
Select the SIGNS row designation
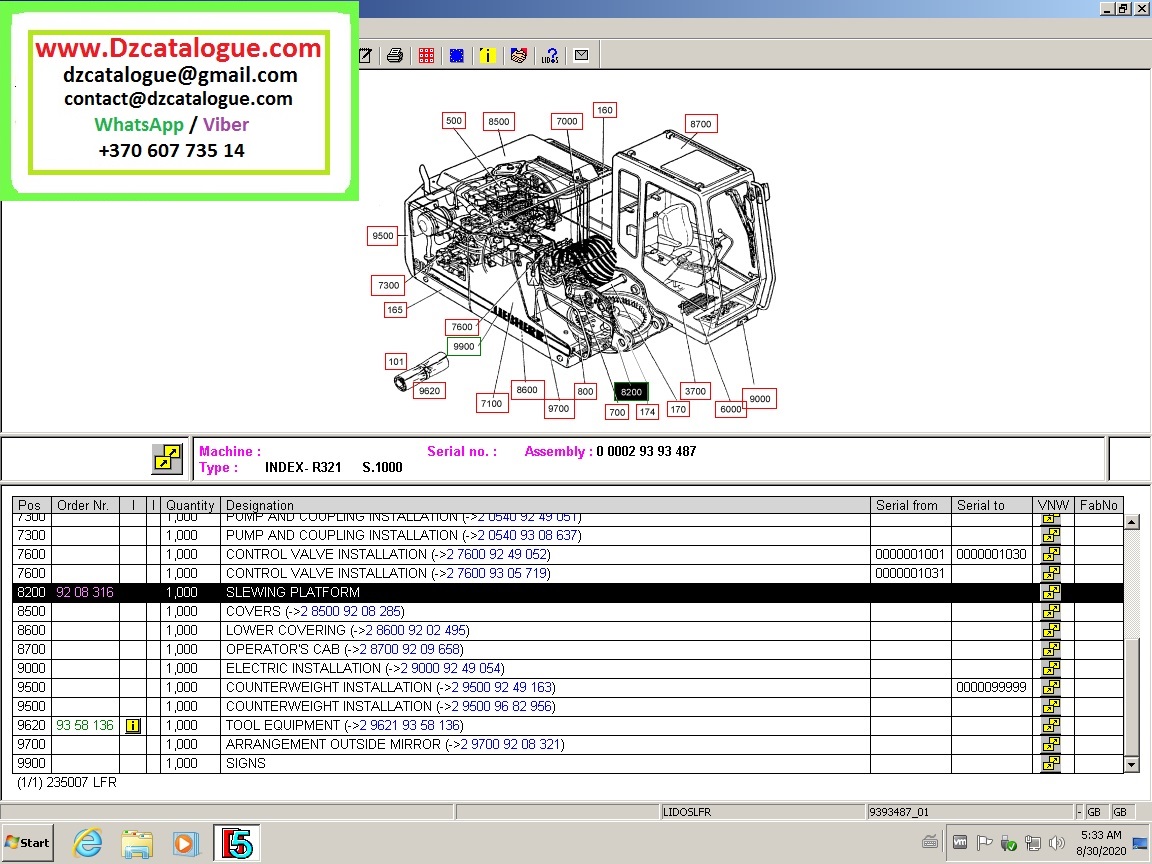245,763
